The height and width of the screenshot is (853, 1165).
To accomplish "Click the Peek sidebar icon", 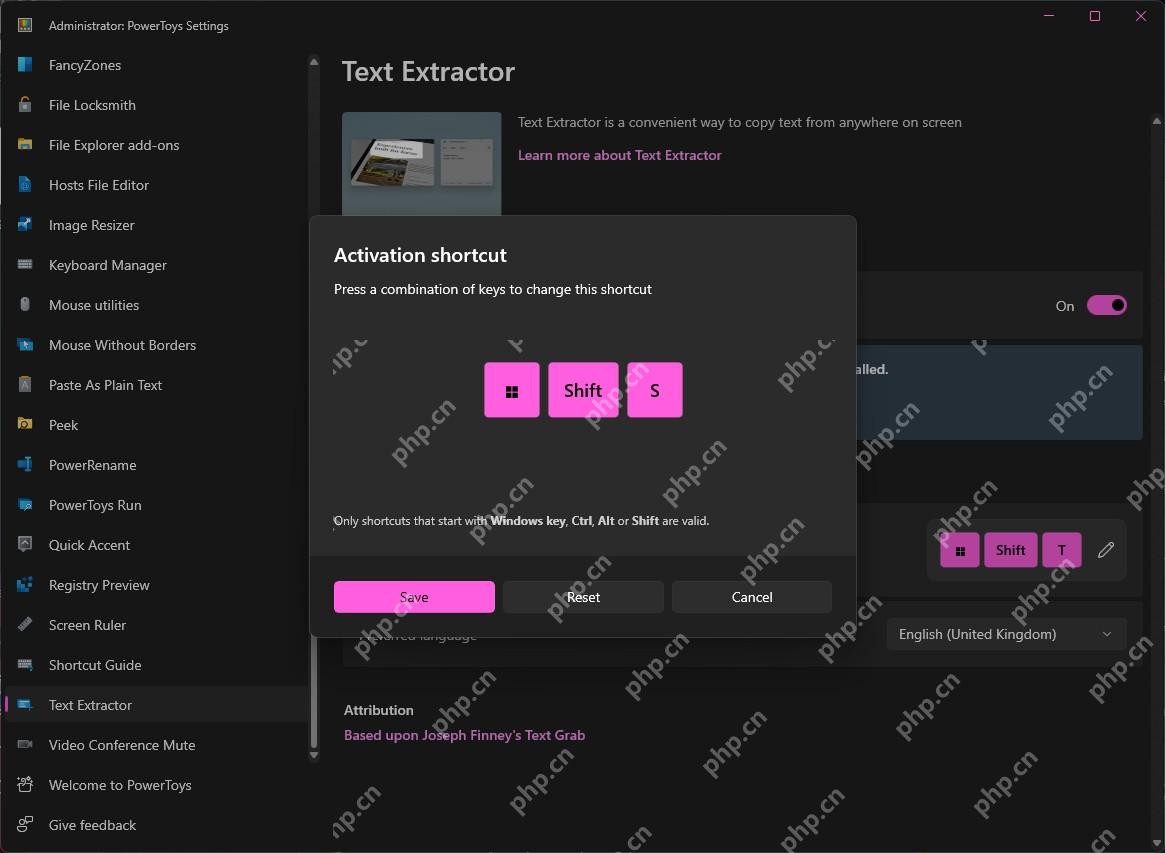I will [25, 424].
